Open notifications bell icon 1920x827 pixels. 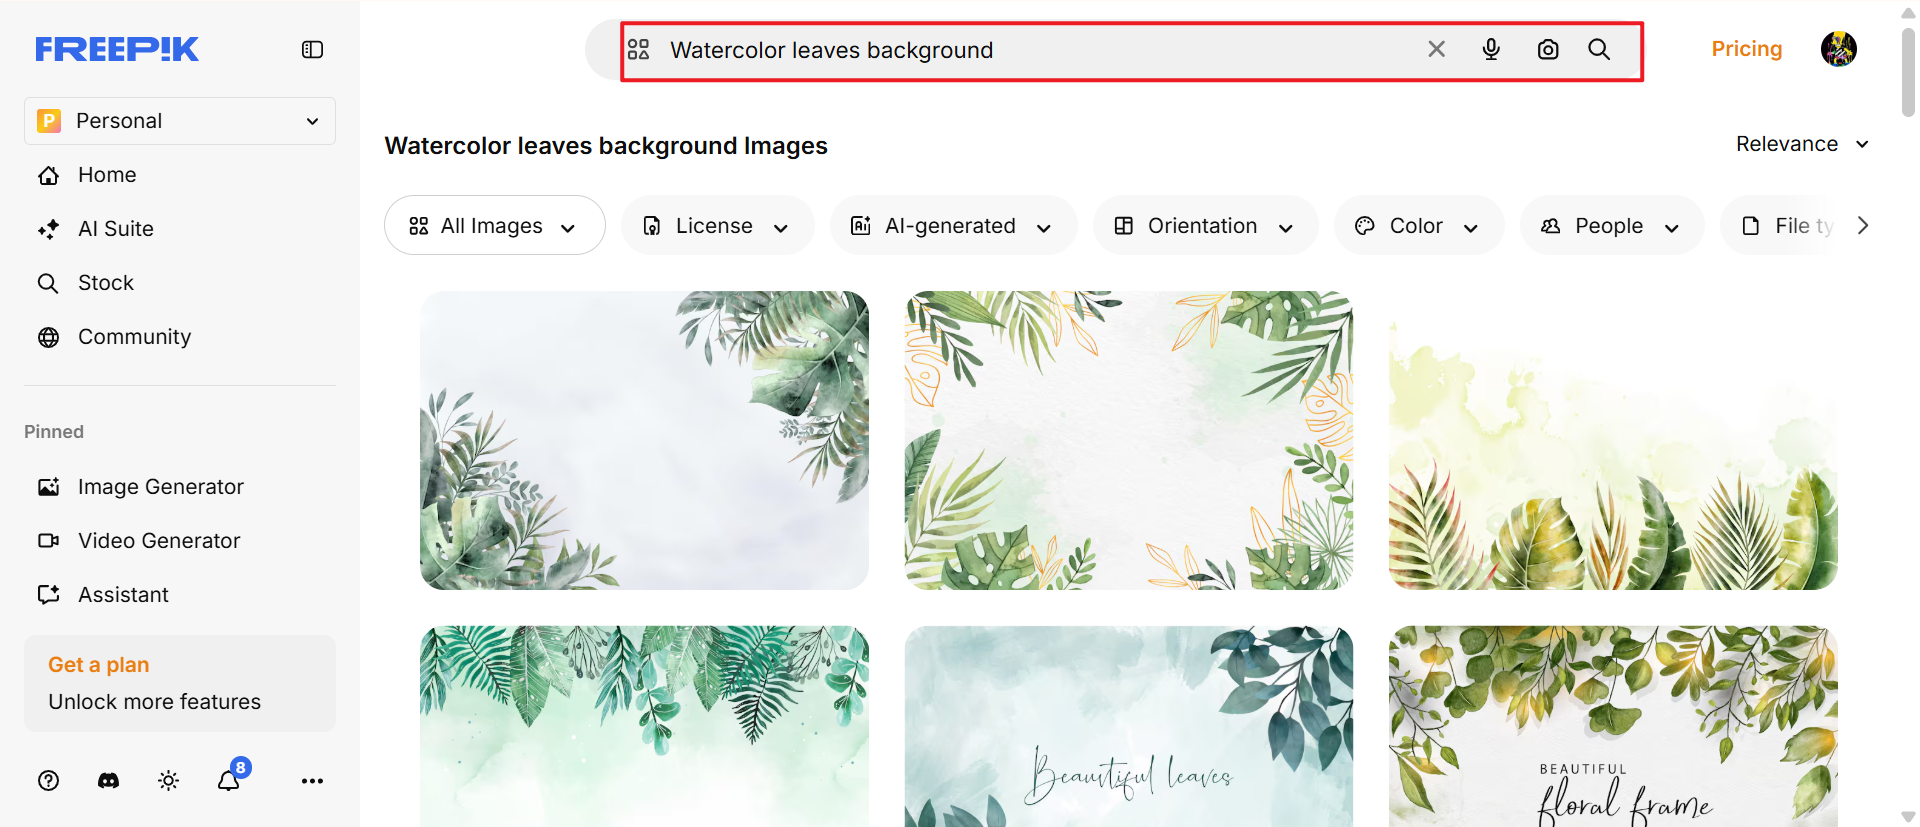pos(229,781)
